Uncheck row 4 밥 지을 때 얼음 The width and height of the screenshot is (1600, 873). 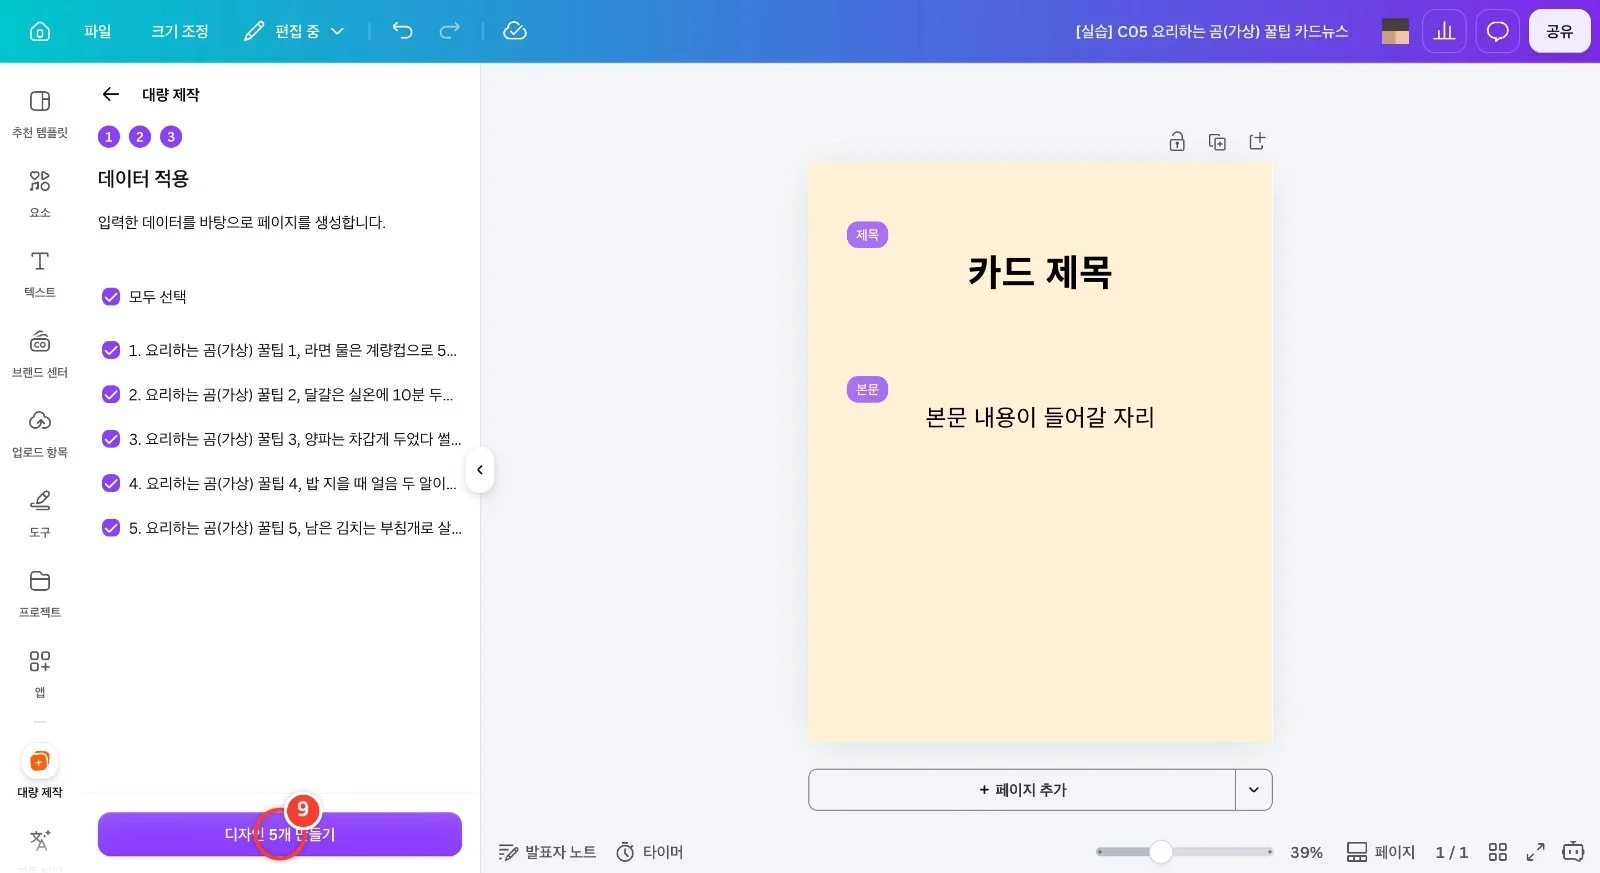(111, 483)
